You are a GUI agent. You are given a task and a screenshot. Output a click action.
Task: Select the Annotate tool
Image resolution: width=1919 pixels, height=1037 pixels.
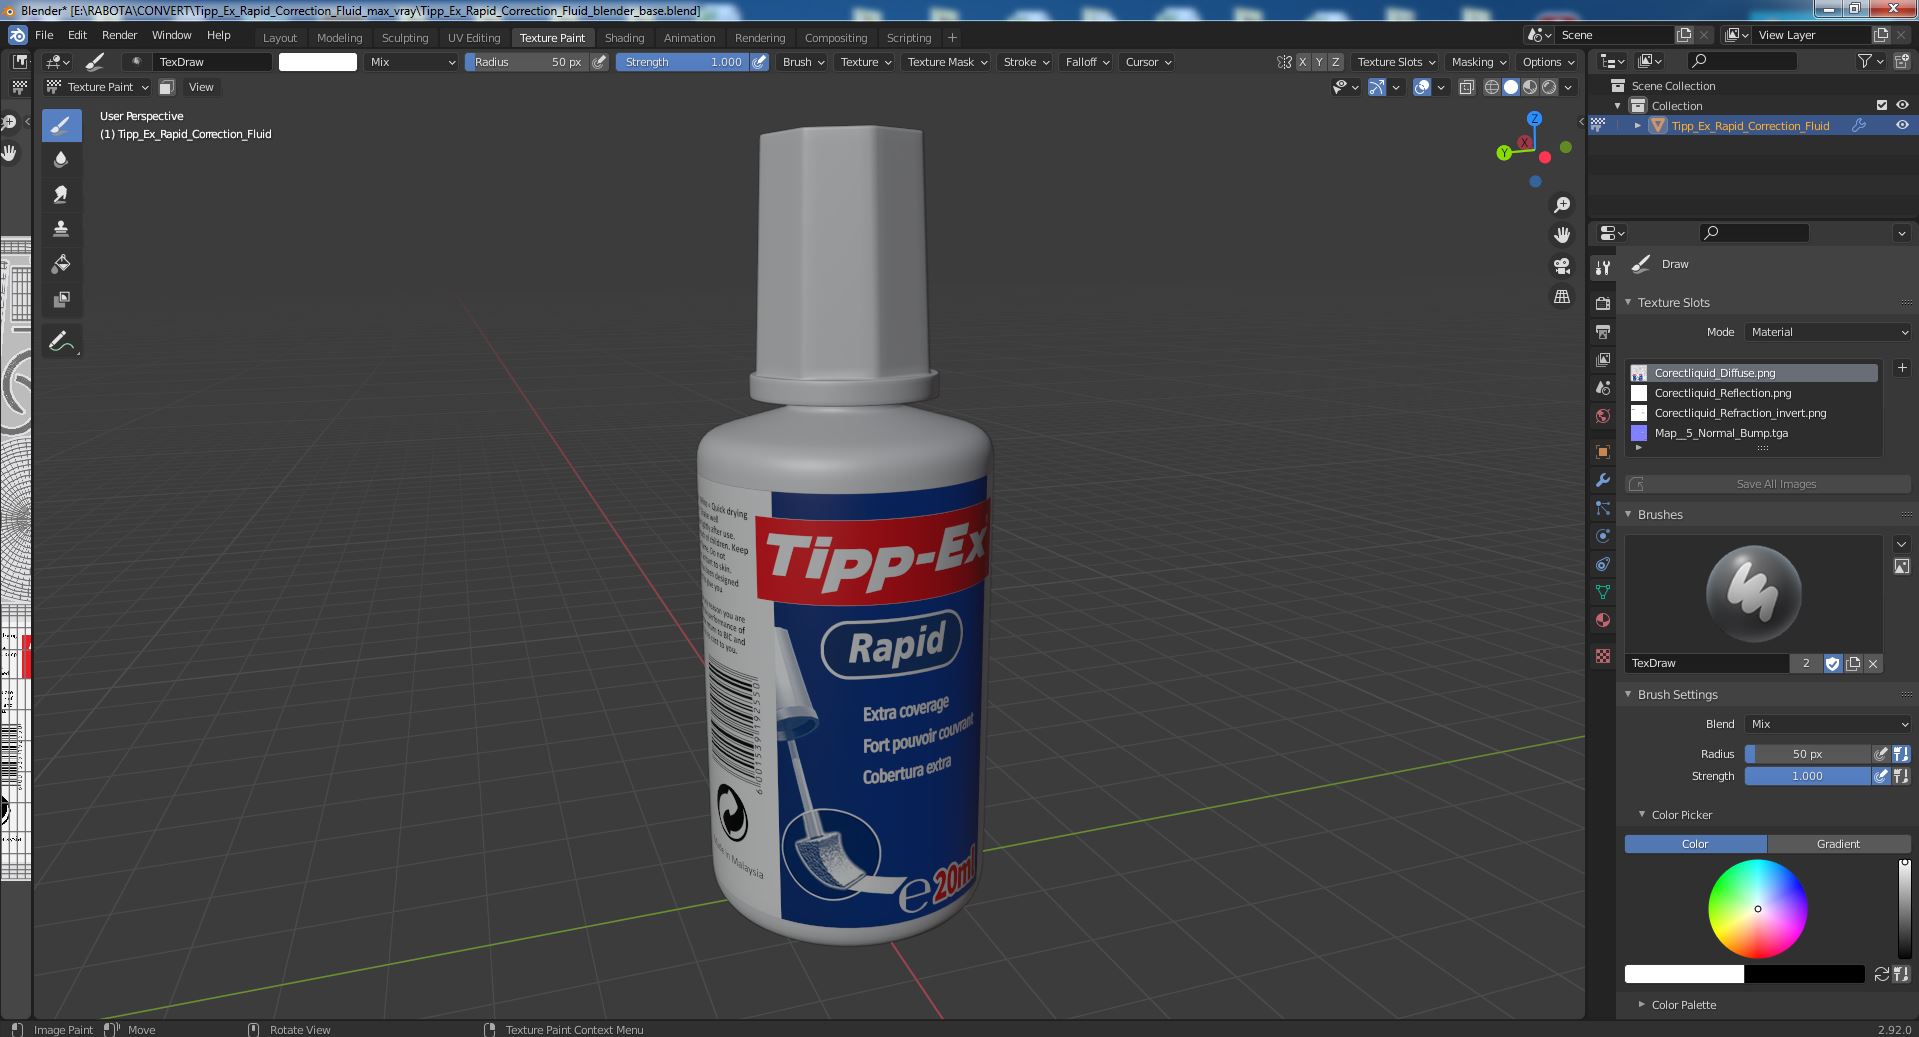tap(61, 341)
